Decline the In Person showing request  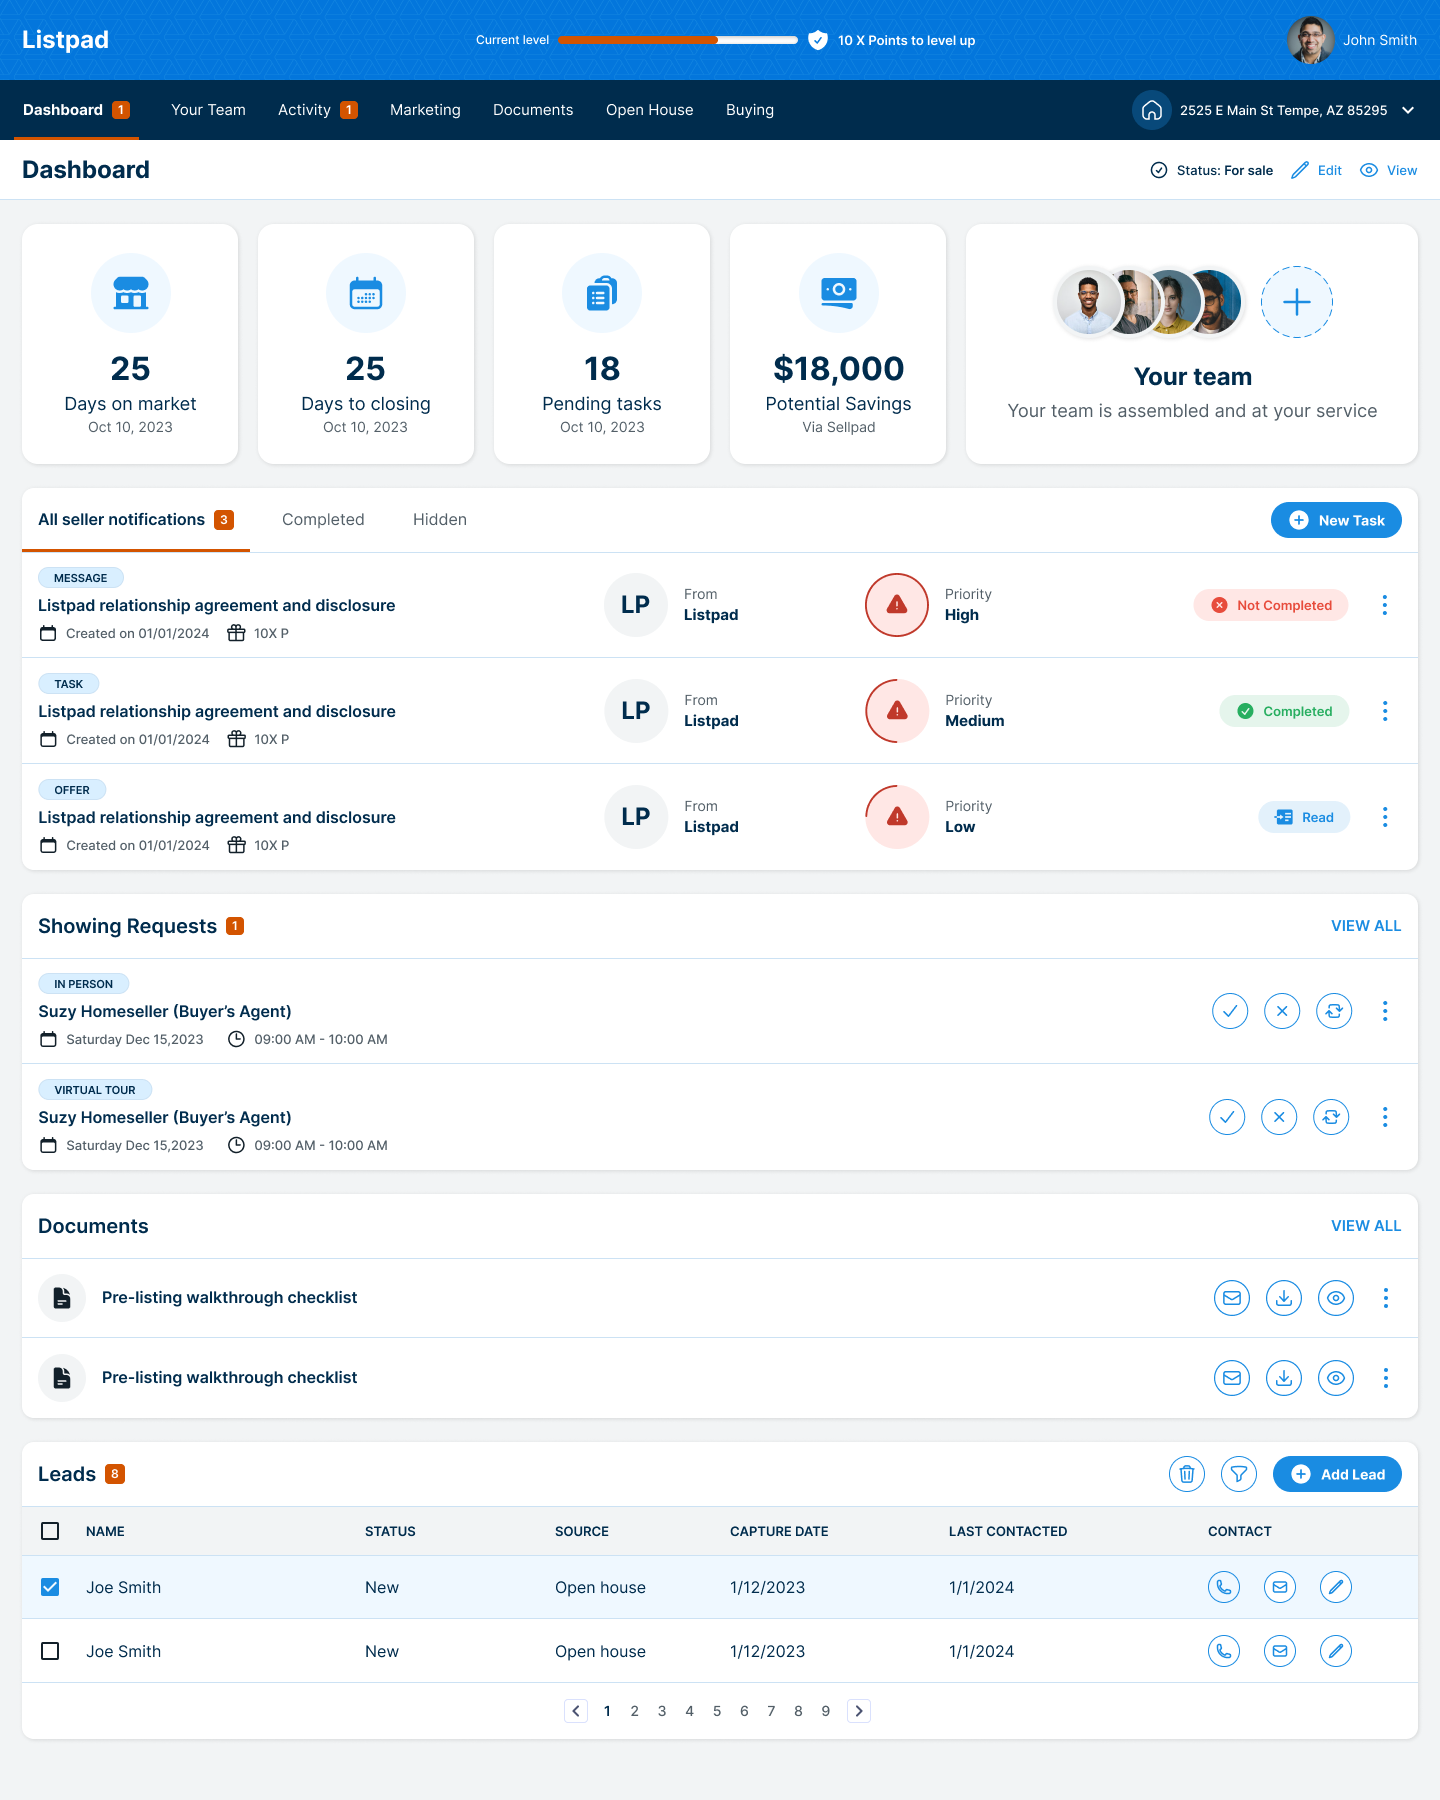(1282, 1011)
